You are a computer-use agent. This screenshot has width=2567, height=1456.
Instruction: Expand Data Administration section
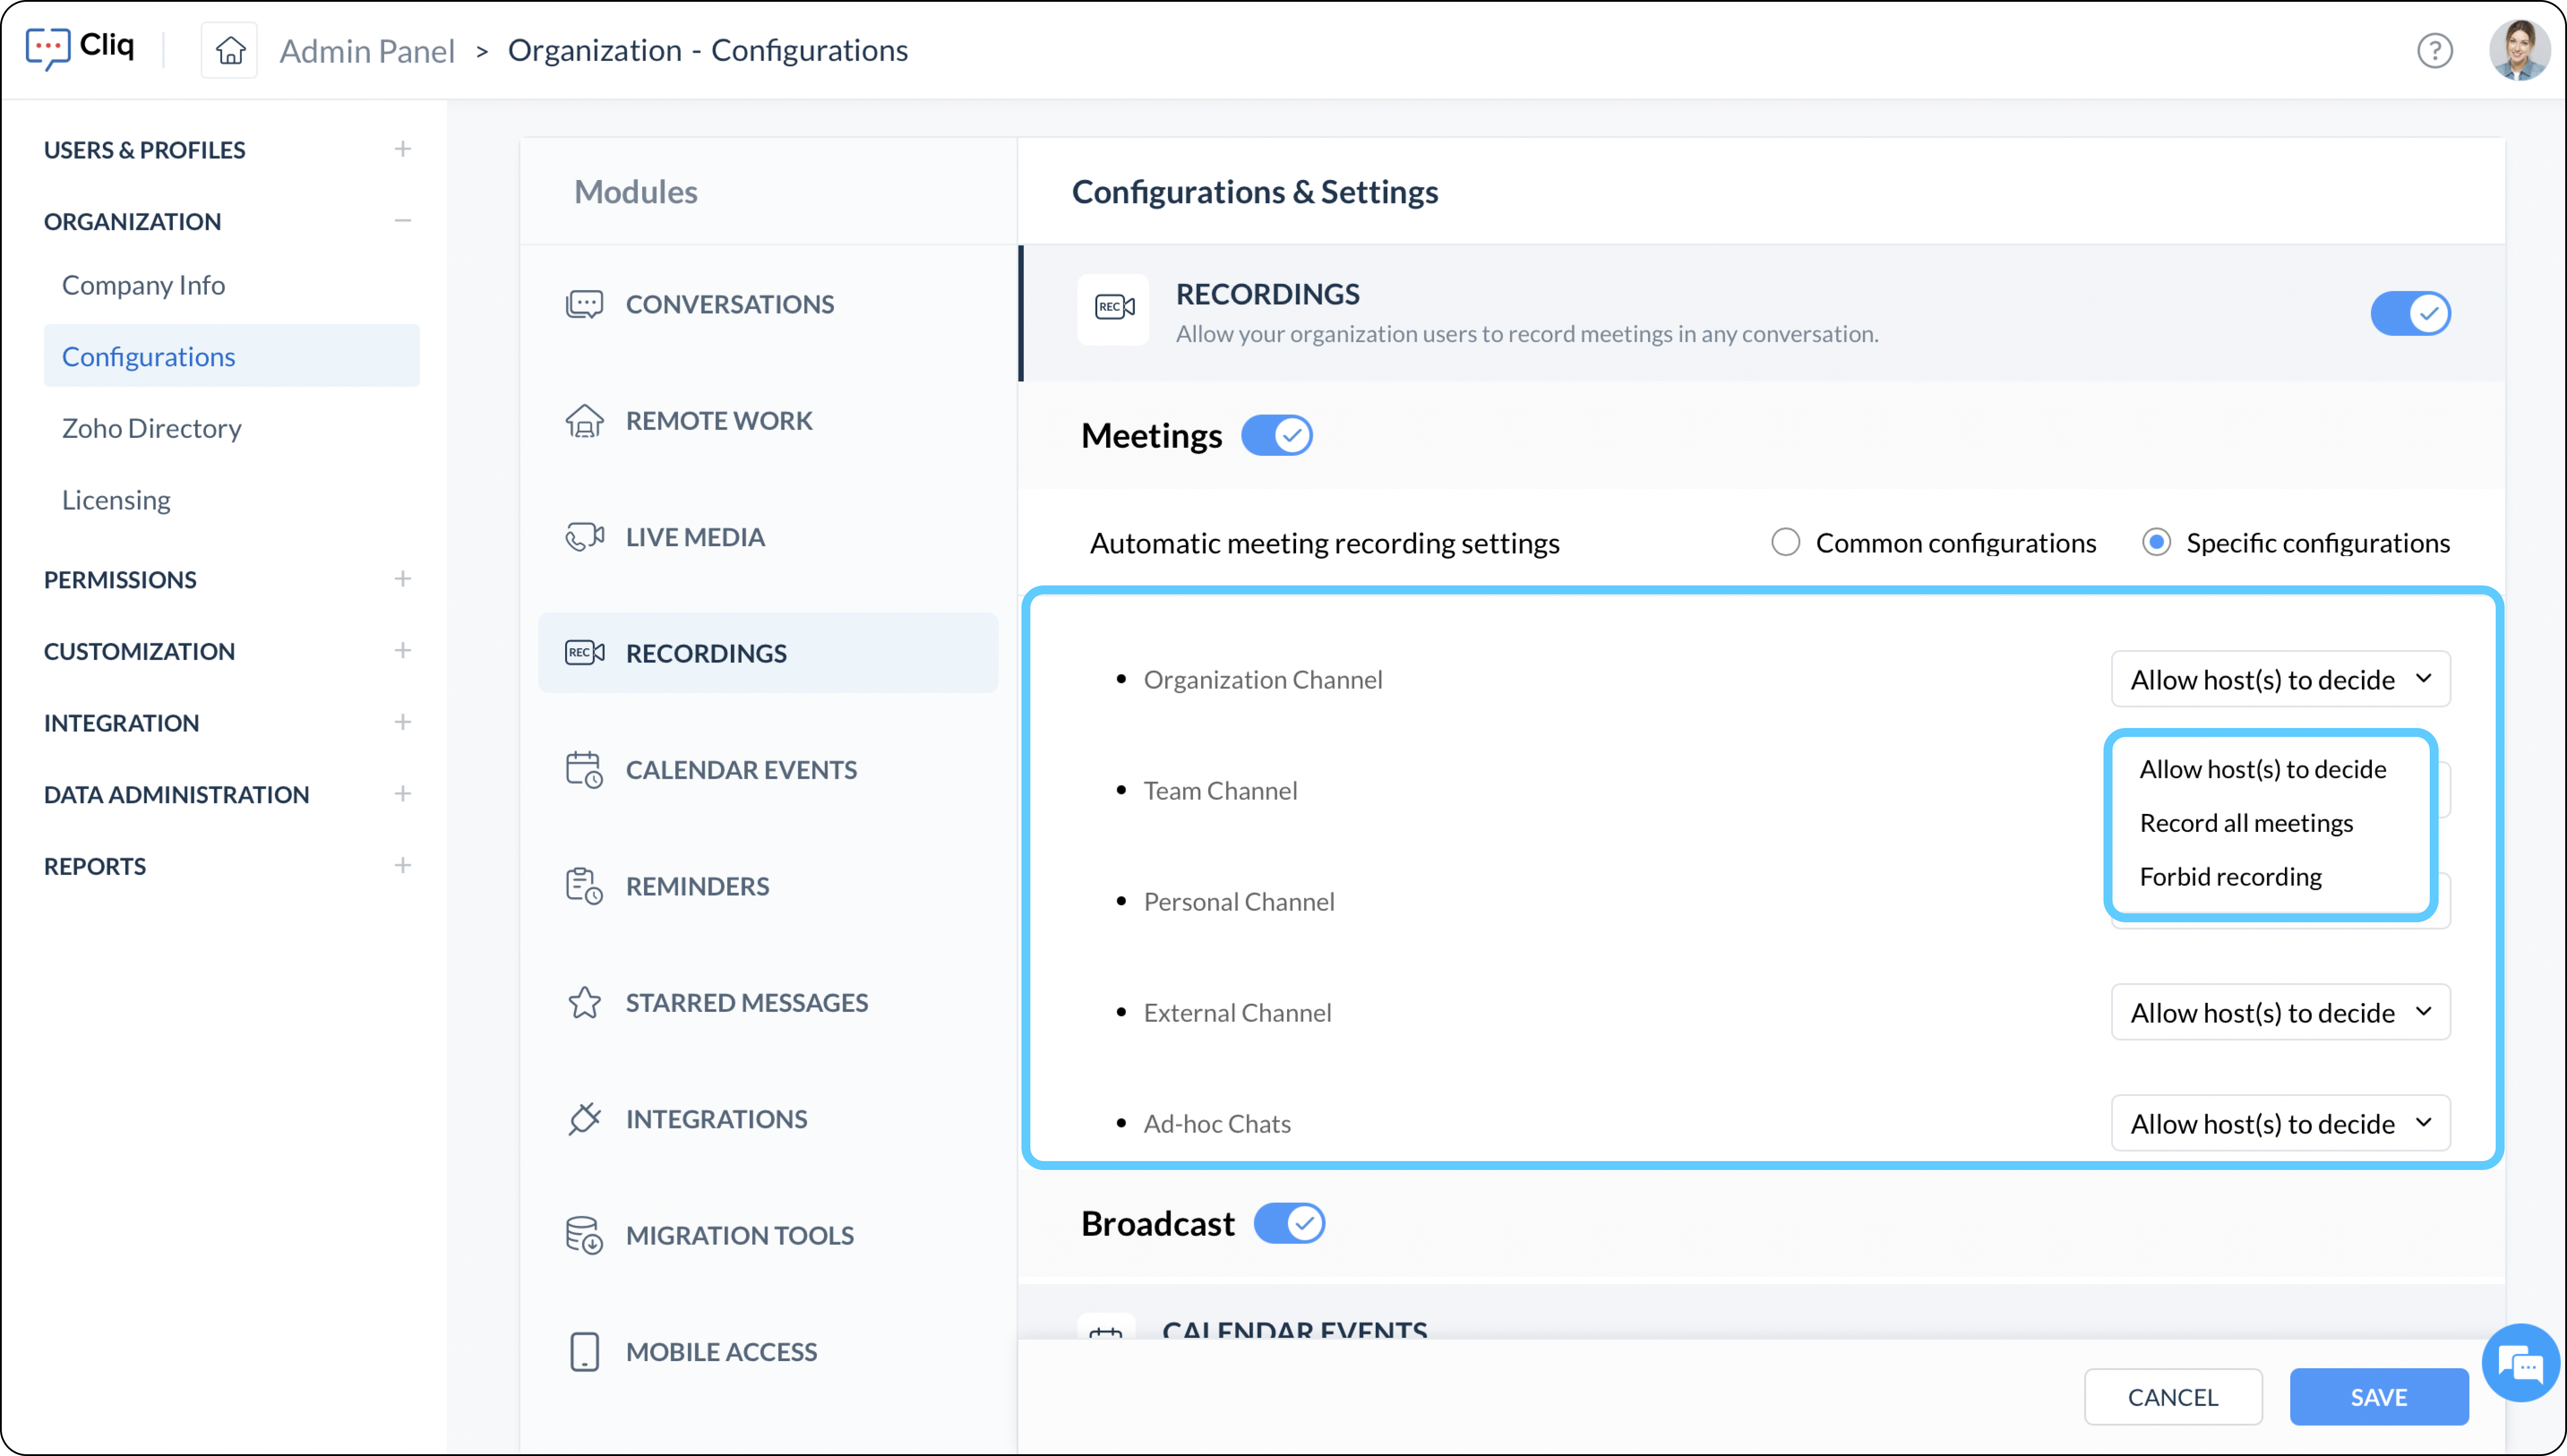coord(402,794)
